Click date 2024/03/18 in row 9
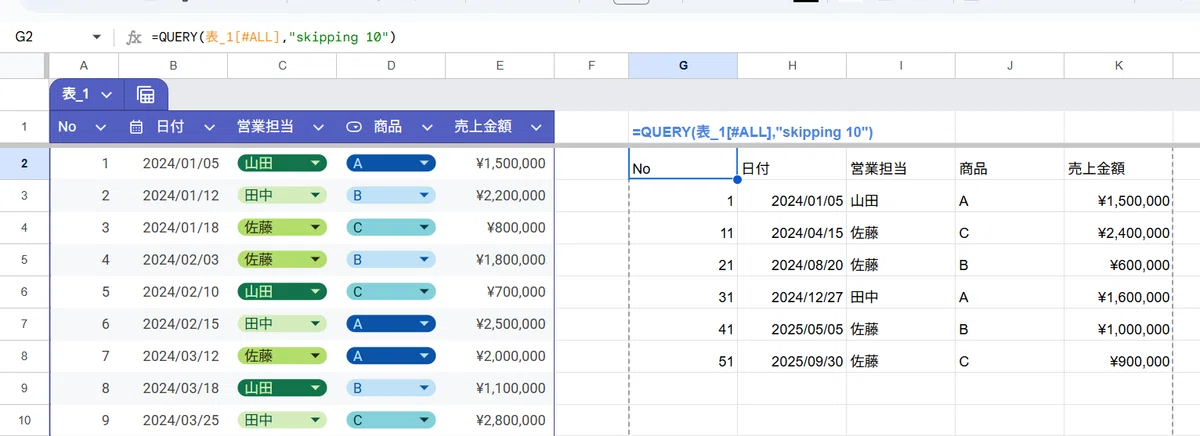 click(x=180, y=388)
